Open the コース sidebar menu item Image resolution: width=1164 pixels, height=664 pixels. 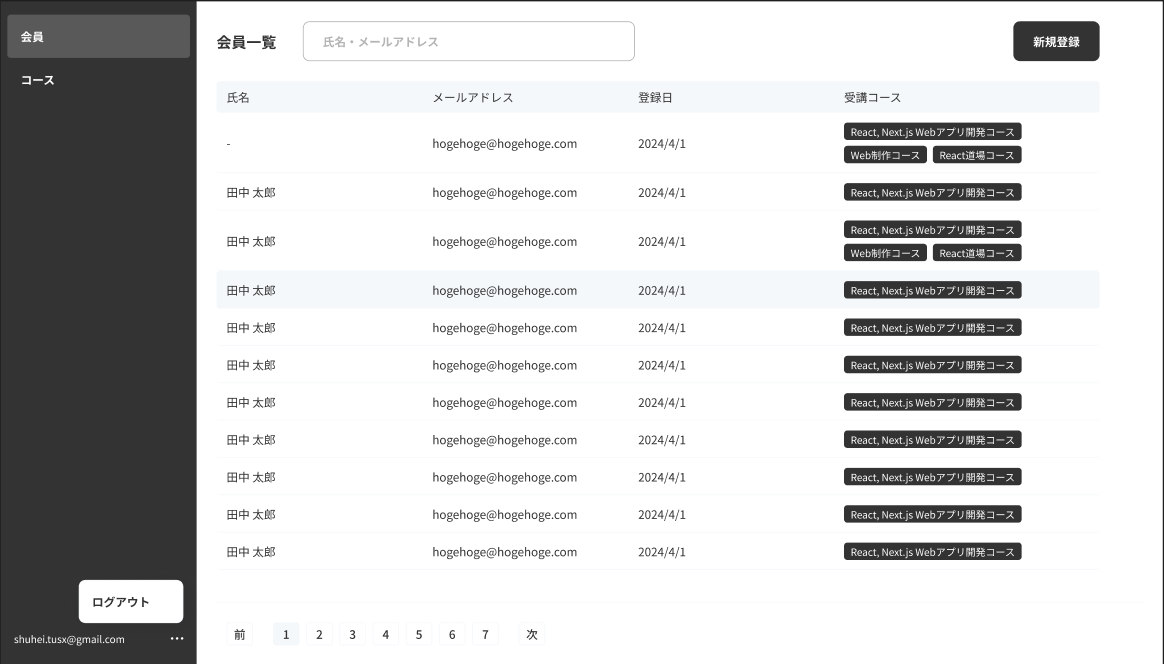(98, 80)
